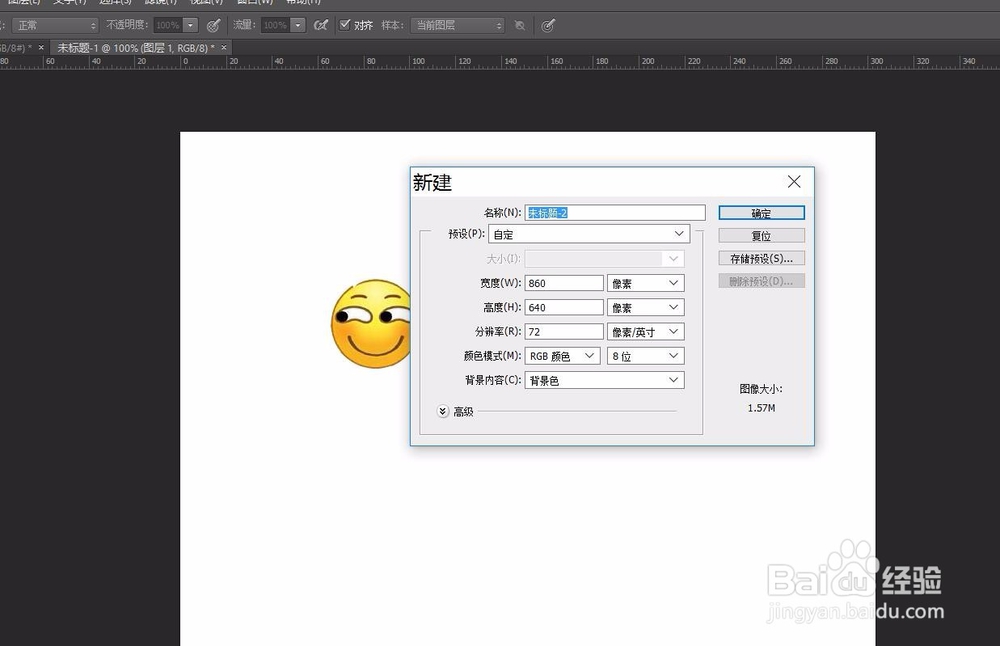Viewport: 1000px width, 646px height.
Task: Open the 流量 slider arrow
Action: coord(298,26)
